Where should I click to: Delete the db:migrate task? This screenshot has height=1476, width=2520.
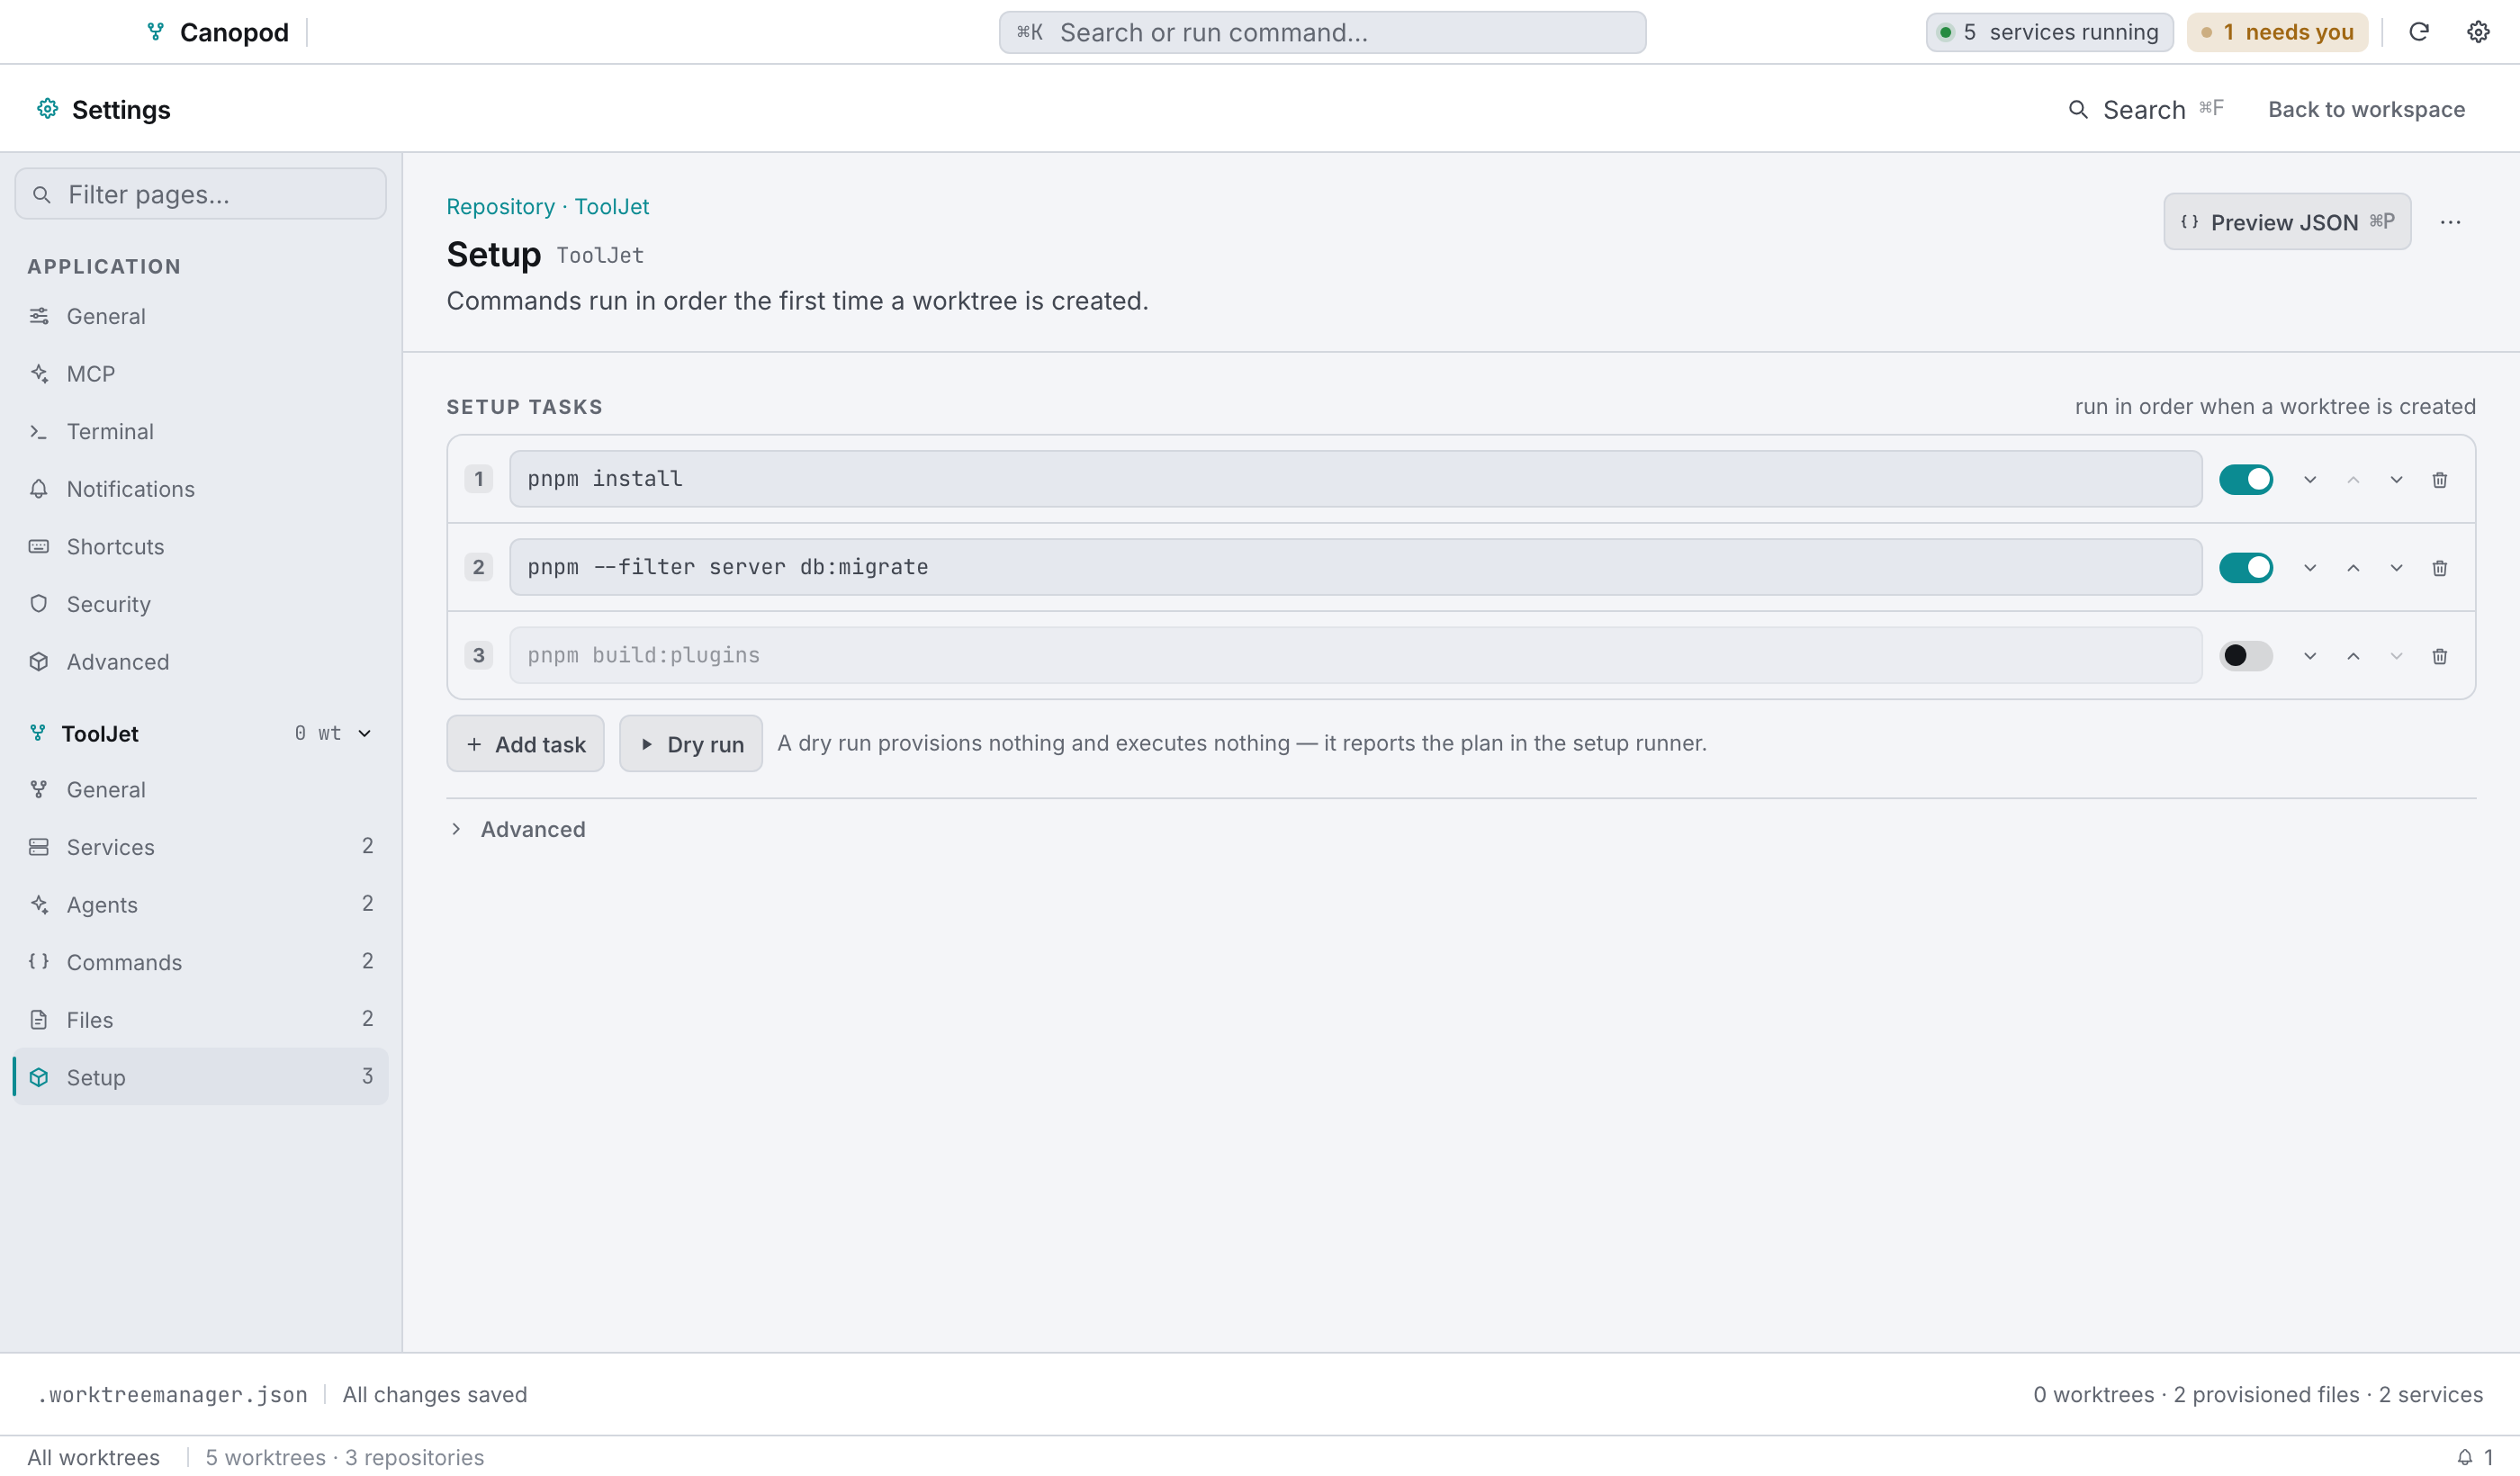click(x=2439, y=568)
